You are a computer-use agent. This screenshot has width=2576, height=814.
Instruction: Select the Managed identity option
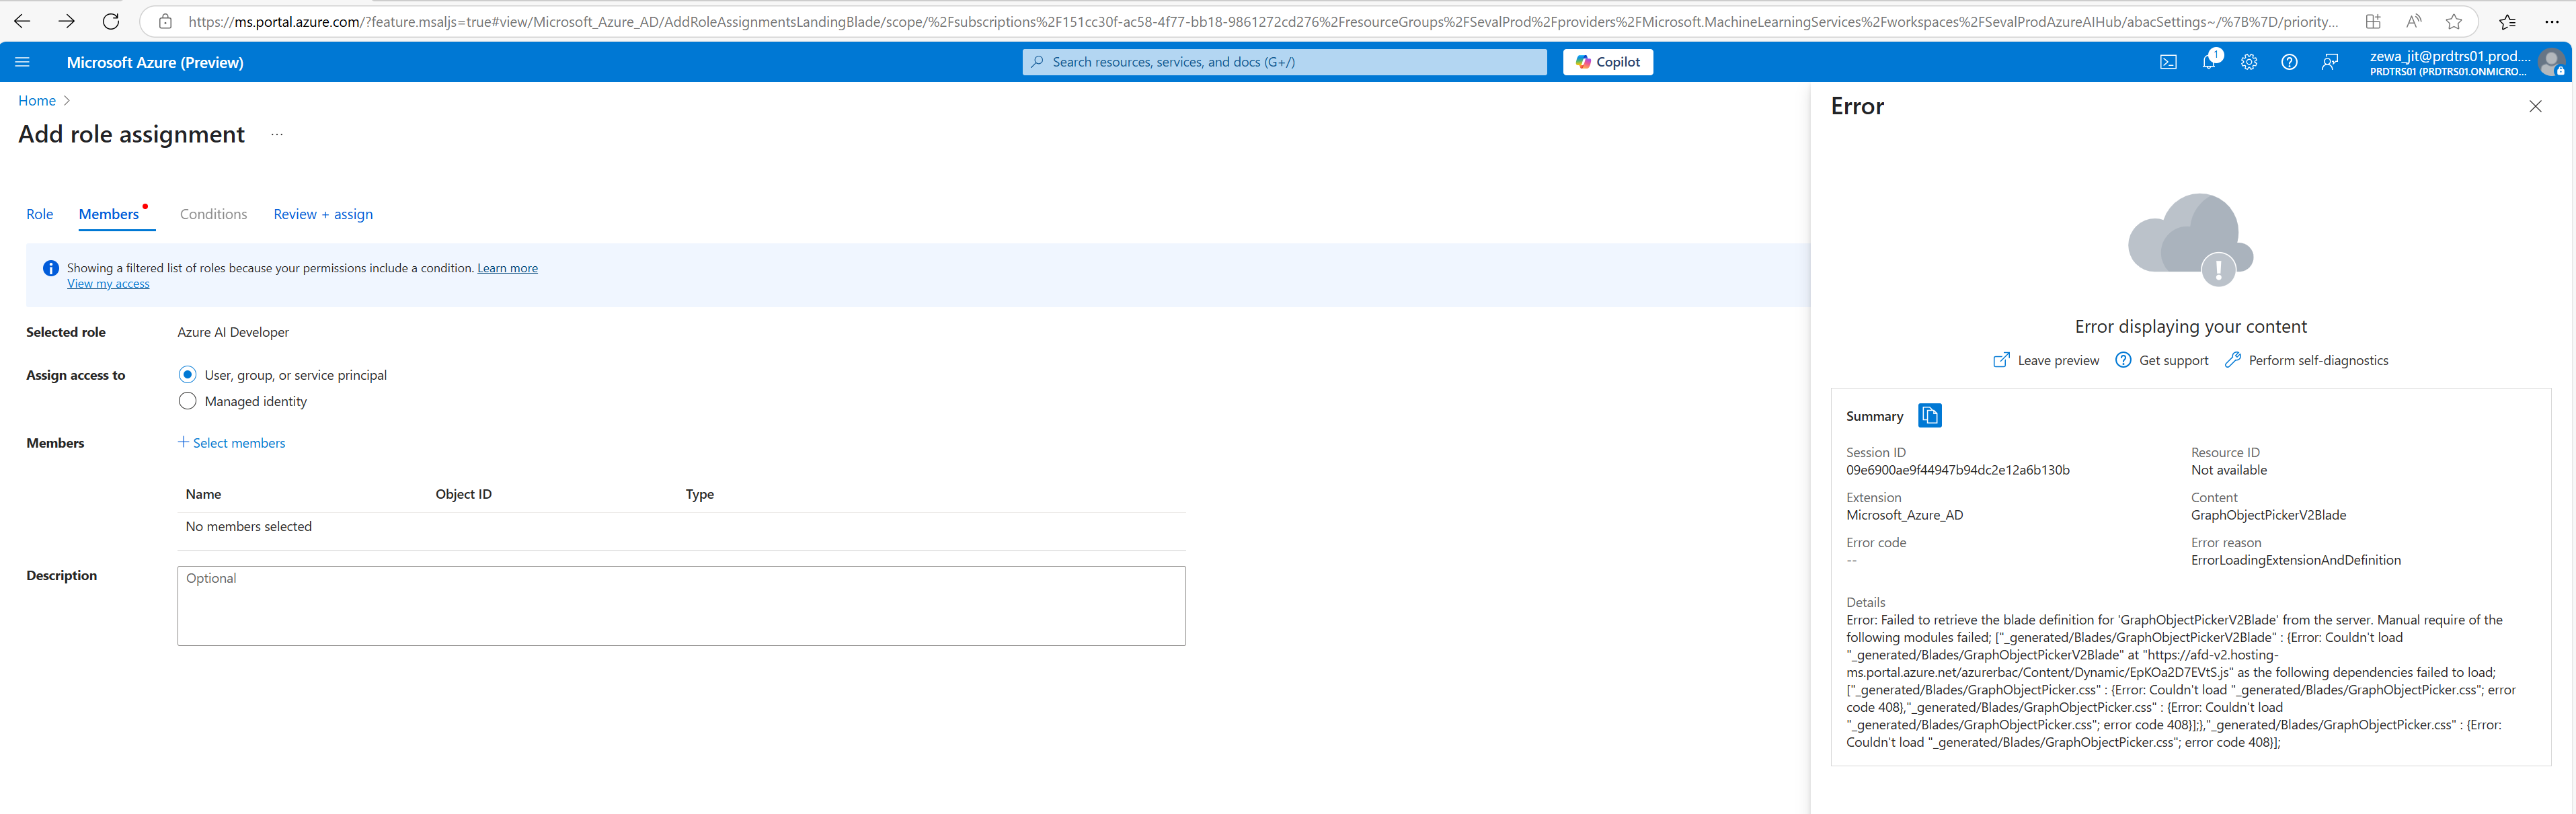(187, 401)
